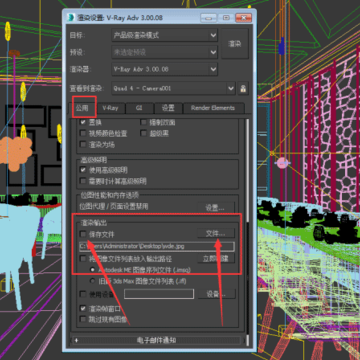
Task: Click the 文件... button in 渲染输出
Action: point(215,234)
